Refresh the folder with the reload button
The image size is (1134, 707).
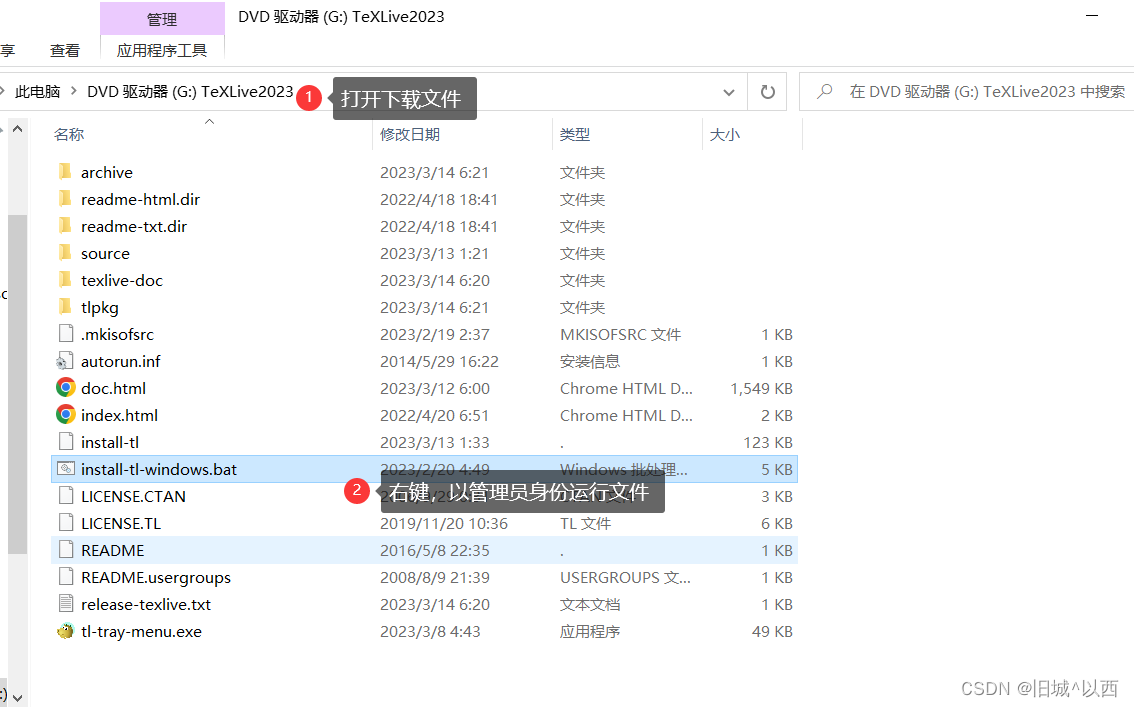point(767,92)
